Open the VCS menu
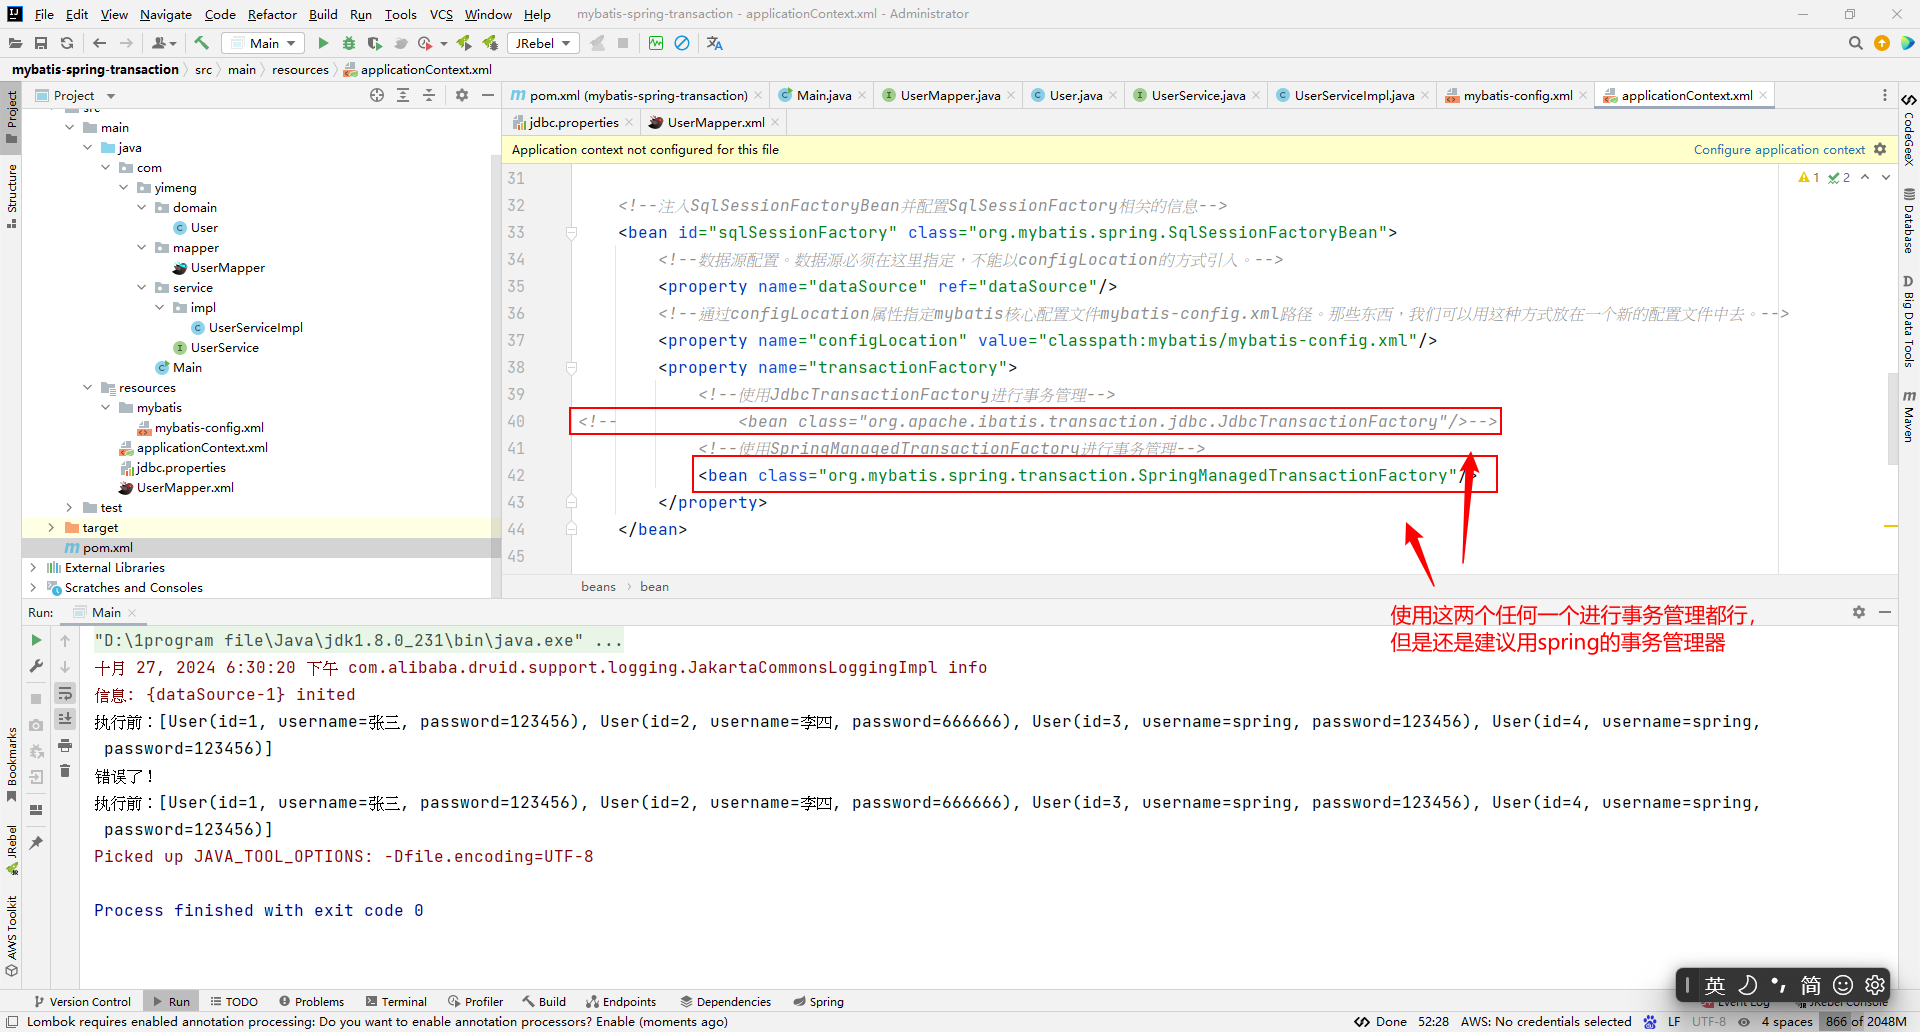1920x1032 pixels. tap(441, 14)
